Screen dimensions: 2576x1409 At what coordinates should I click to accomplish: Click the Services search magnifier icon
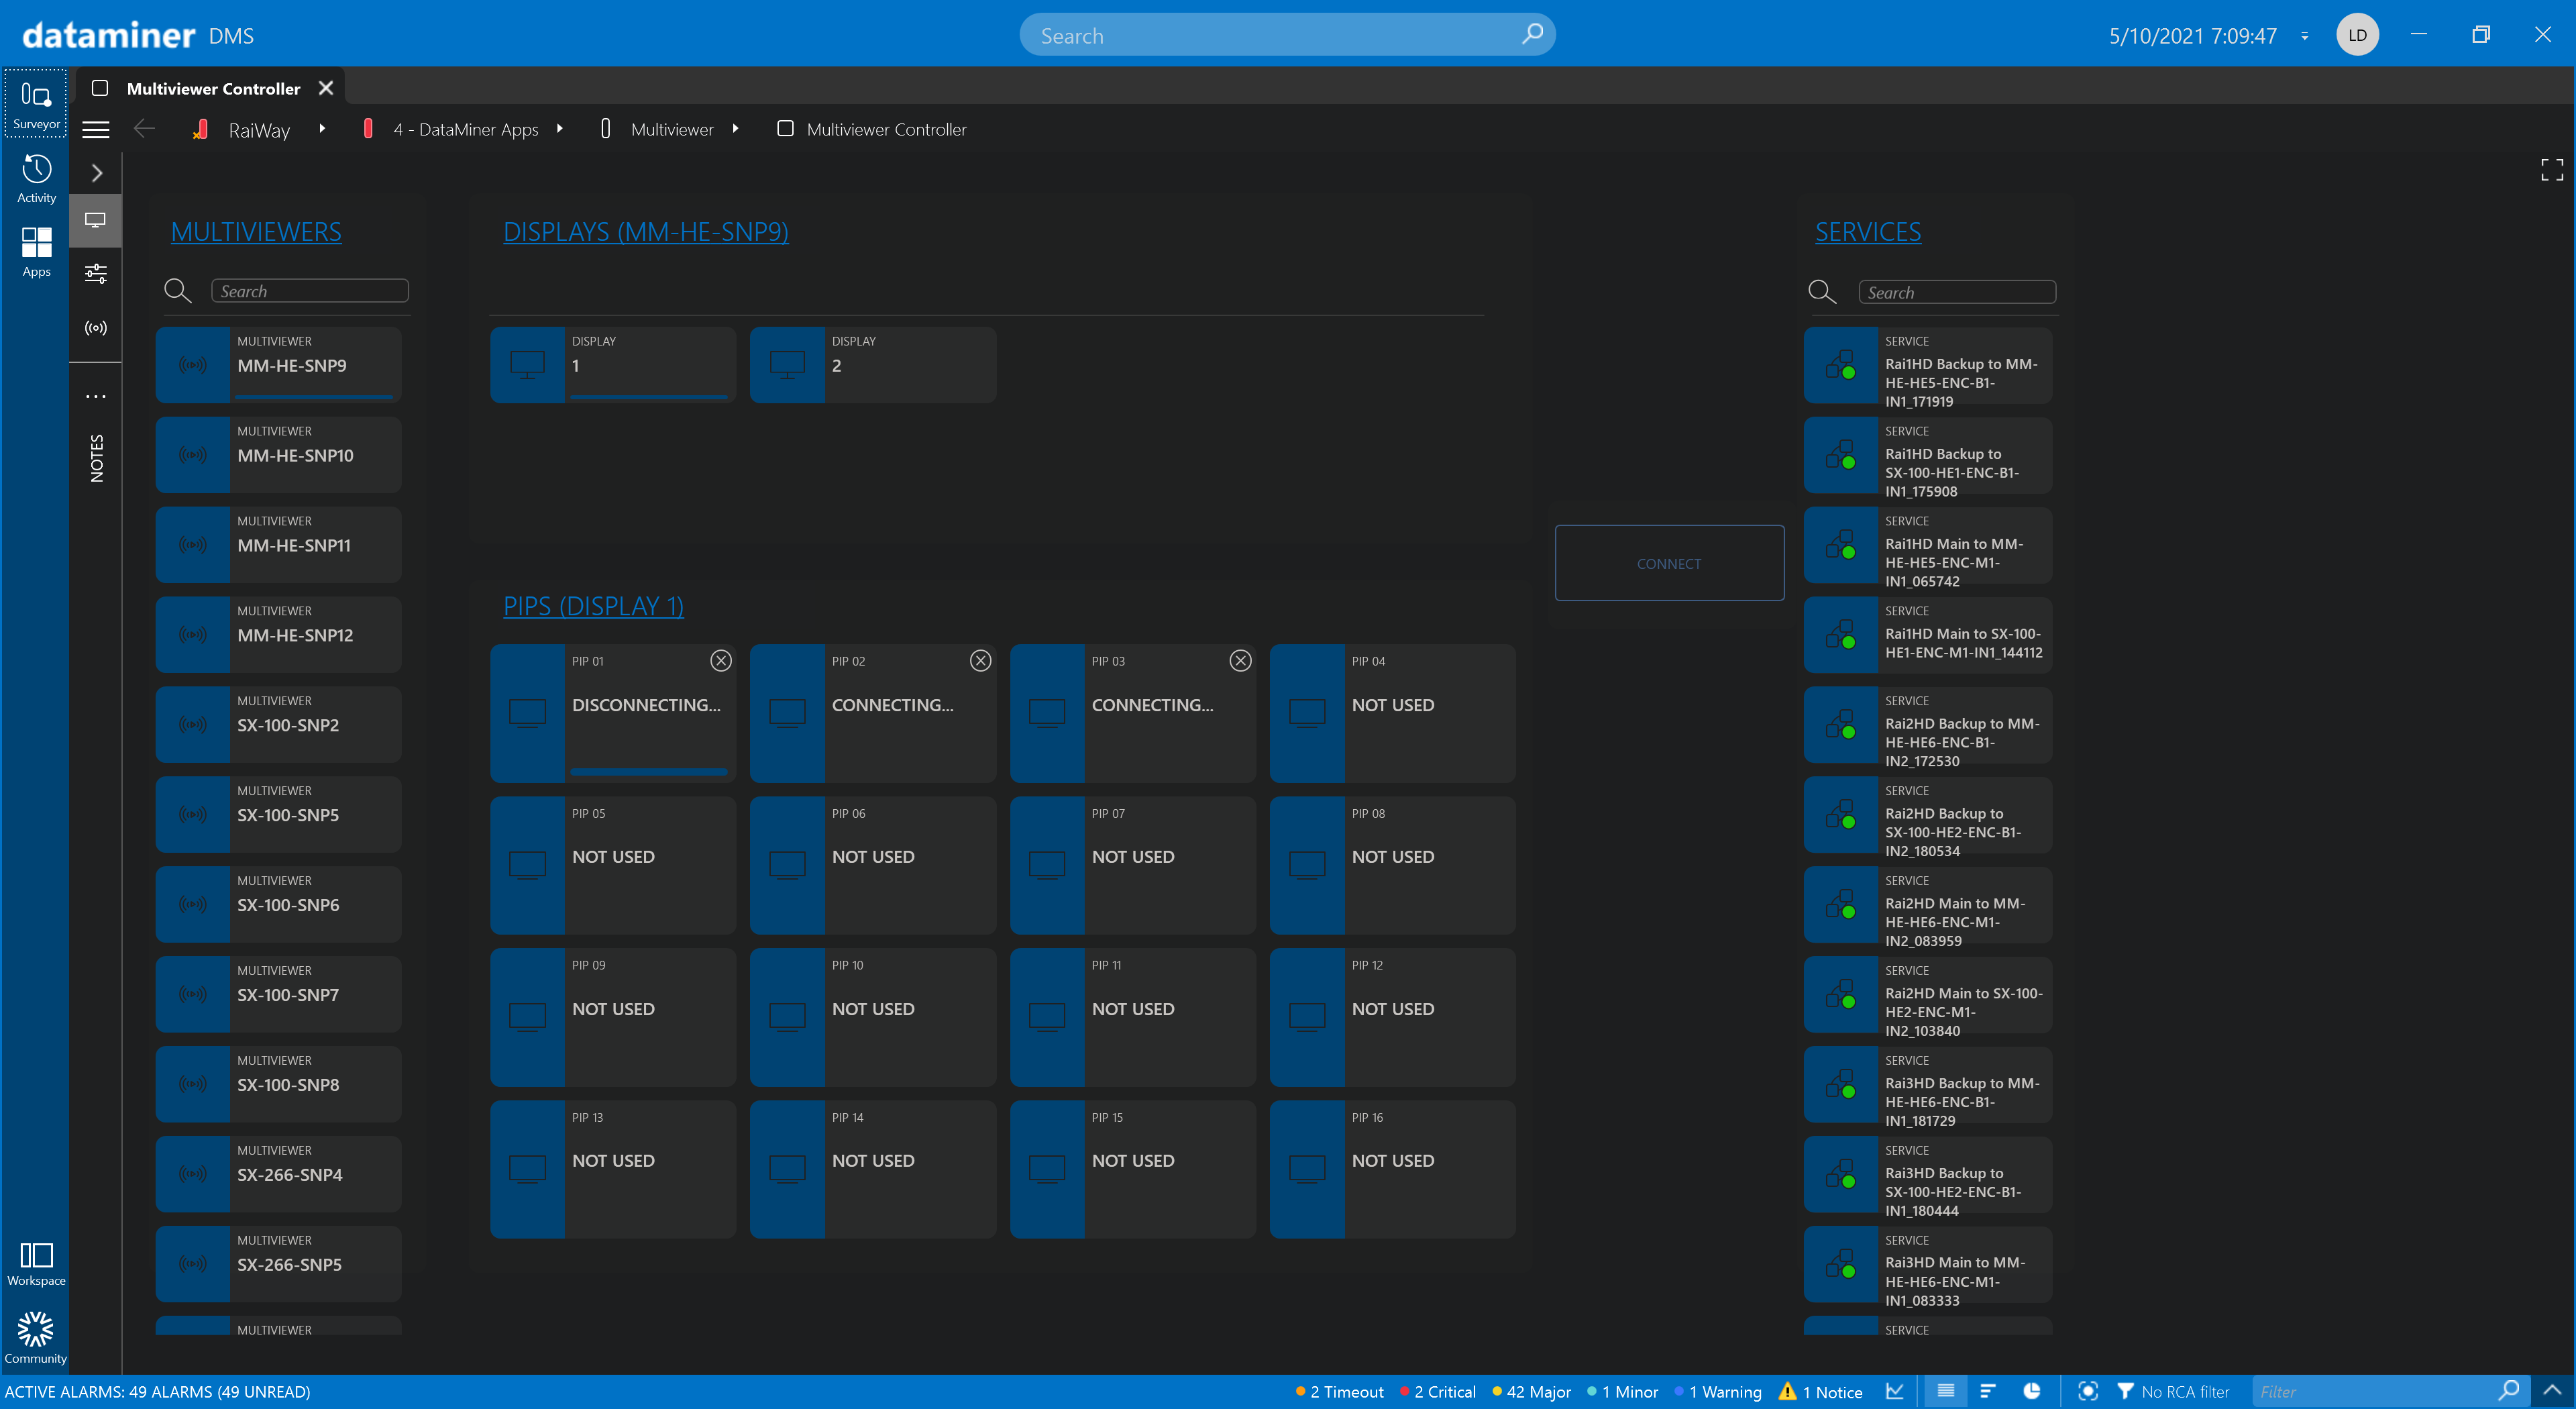point(1822,292)
